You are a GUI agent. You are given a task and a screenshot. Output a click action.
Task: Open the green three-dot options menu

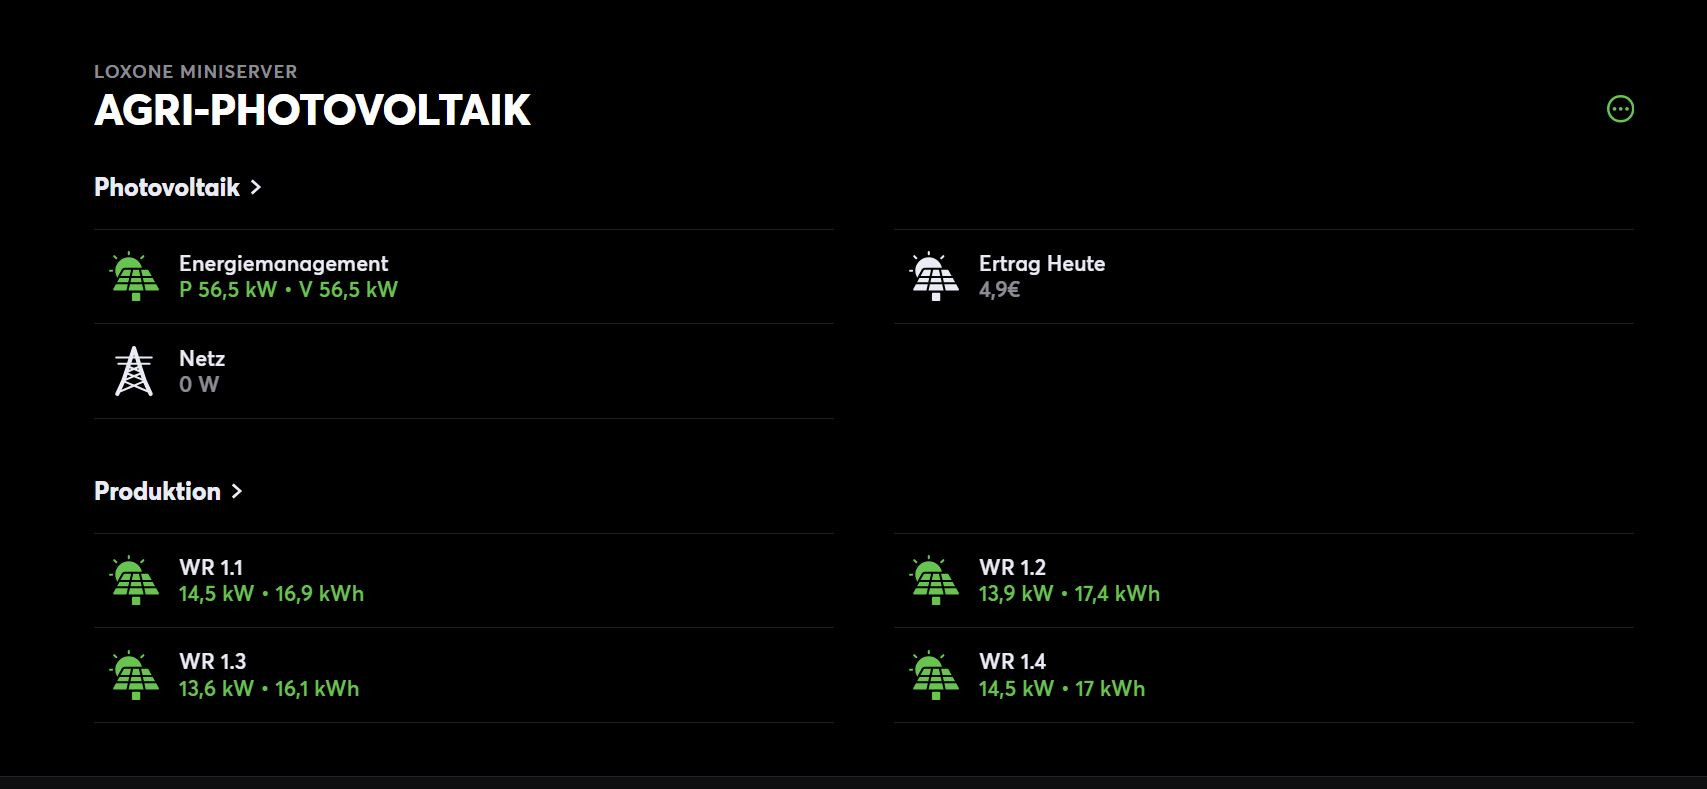[x=1620, y=109]
